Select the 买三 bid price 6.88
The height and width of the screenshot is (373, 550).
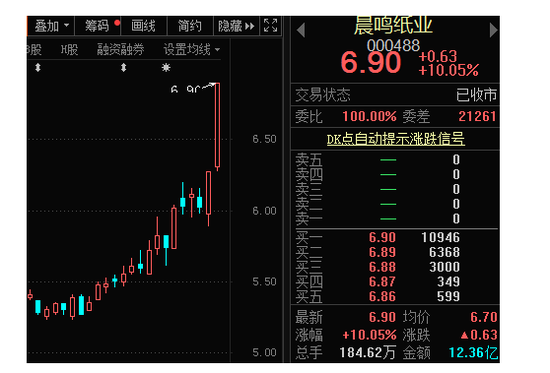[x=382, y=267]
